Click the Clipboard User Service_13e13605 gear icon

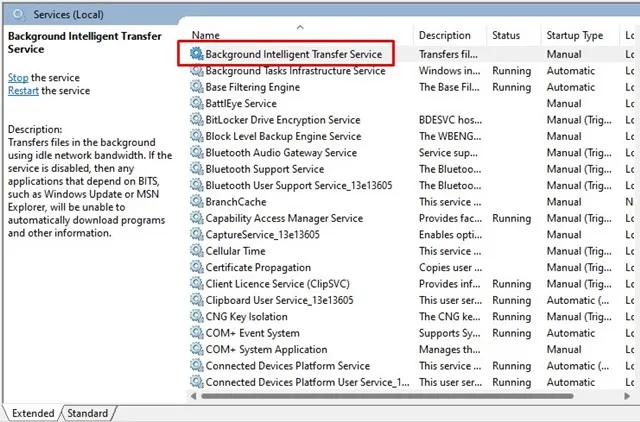197,300
